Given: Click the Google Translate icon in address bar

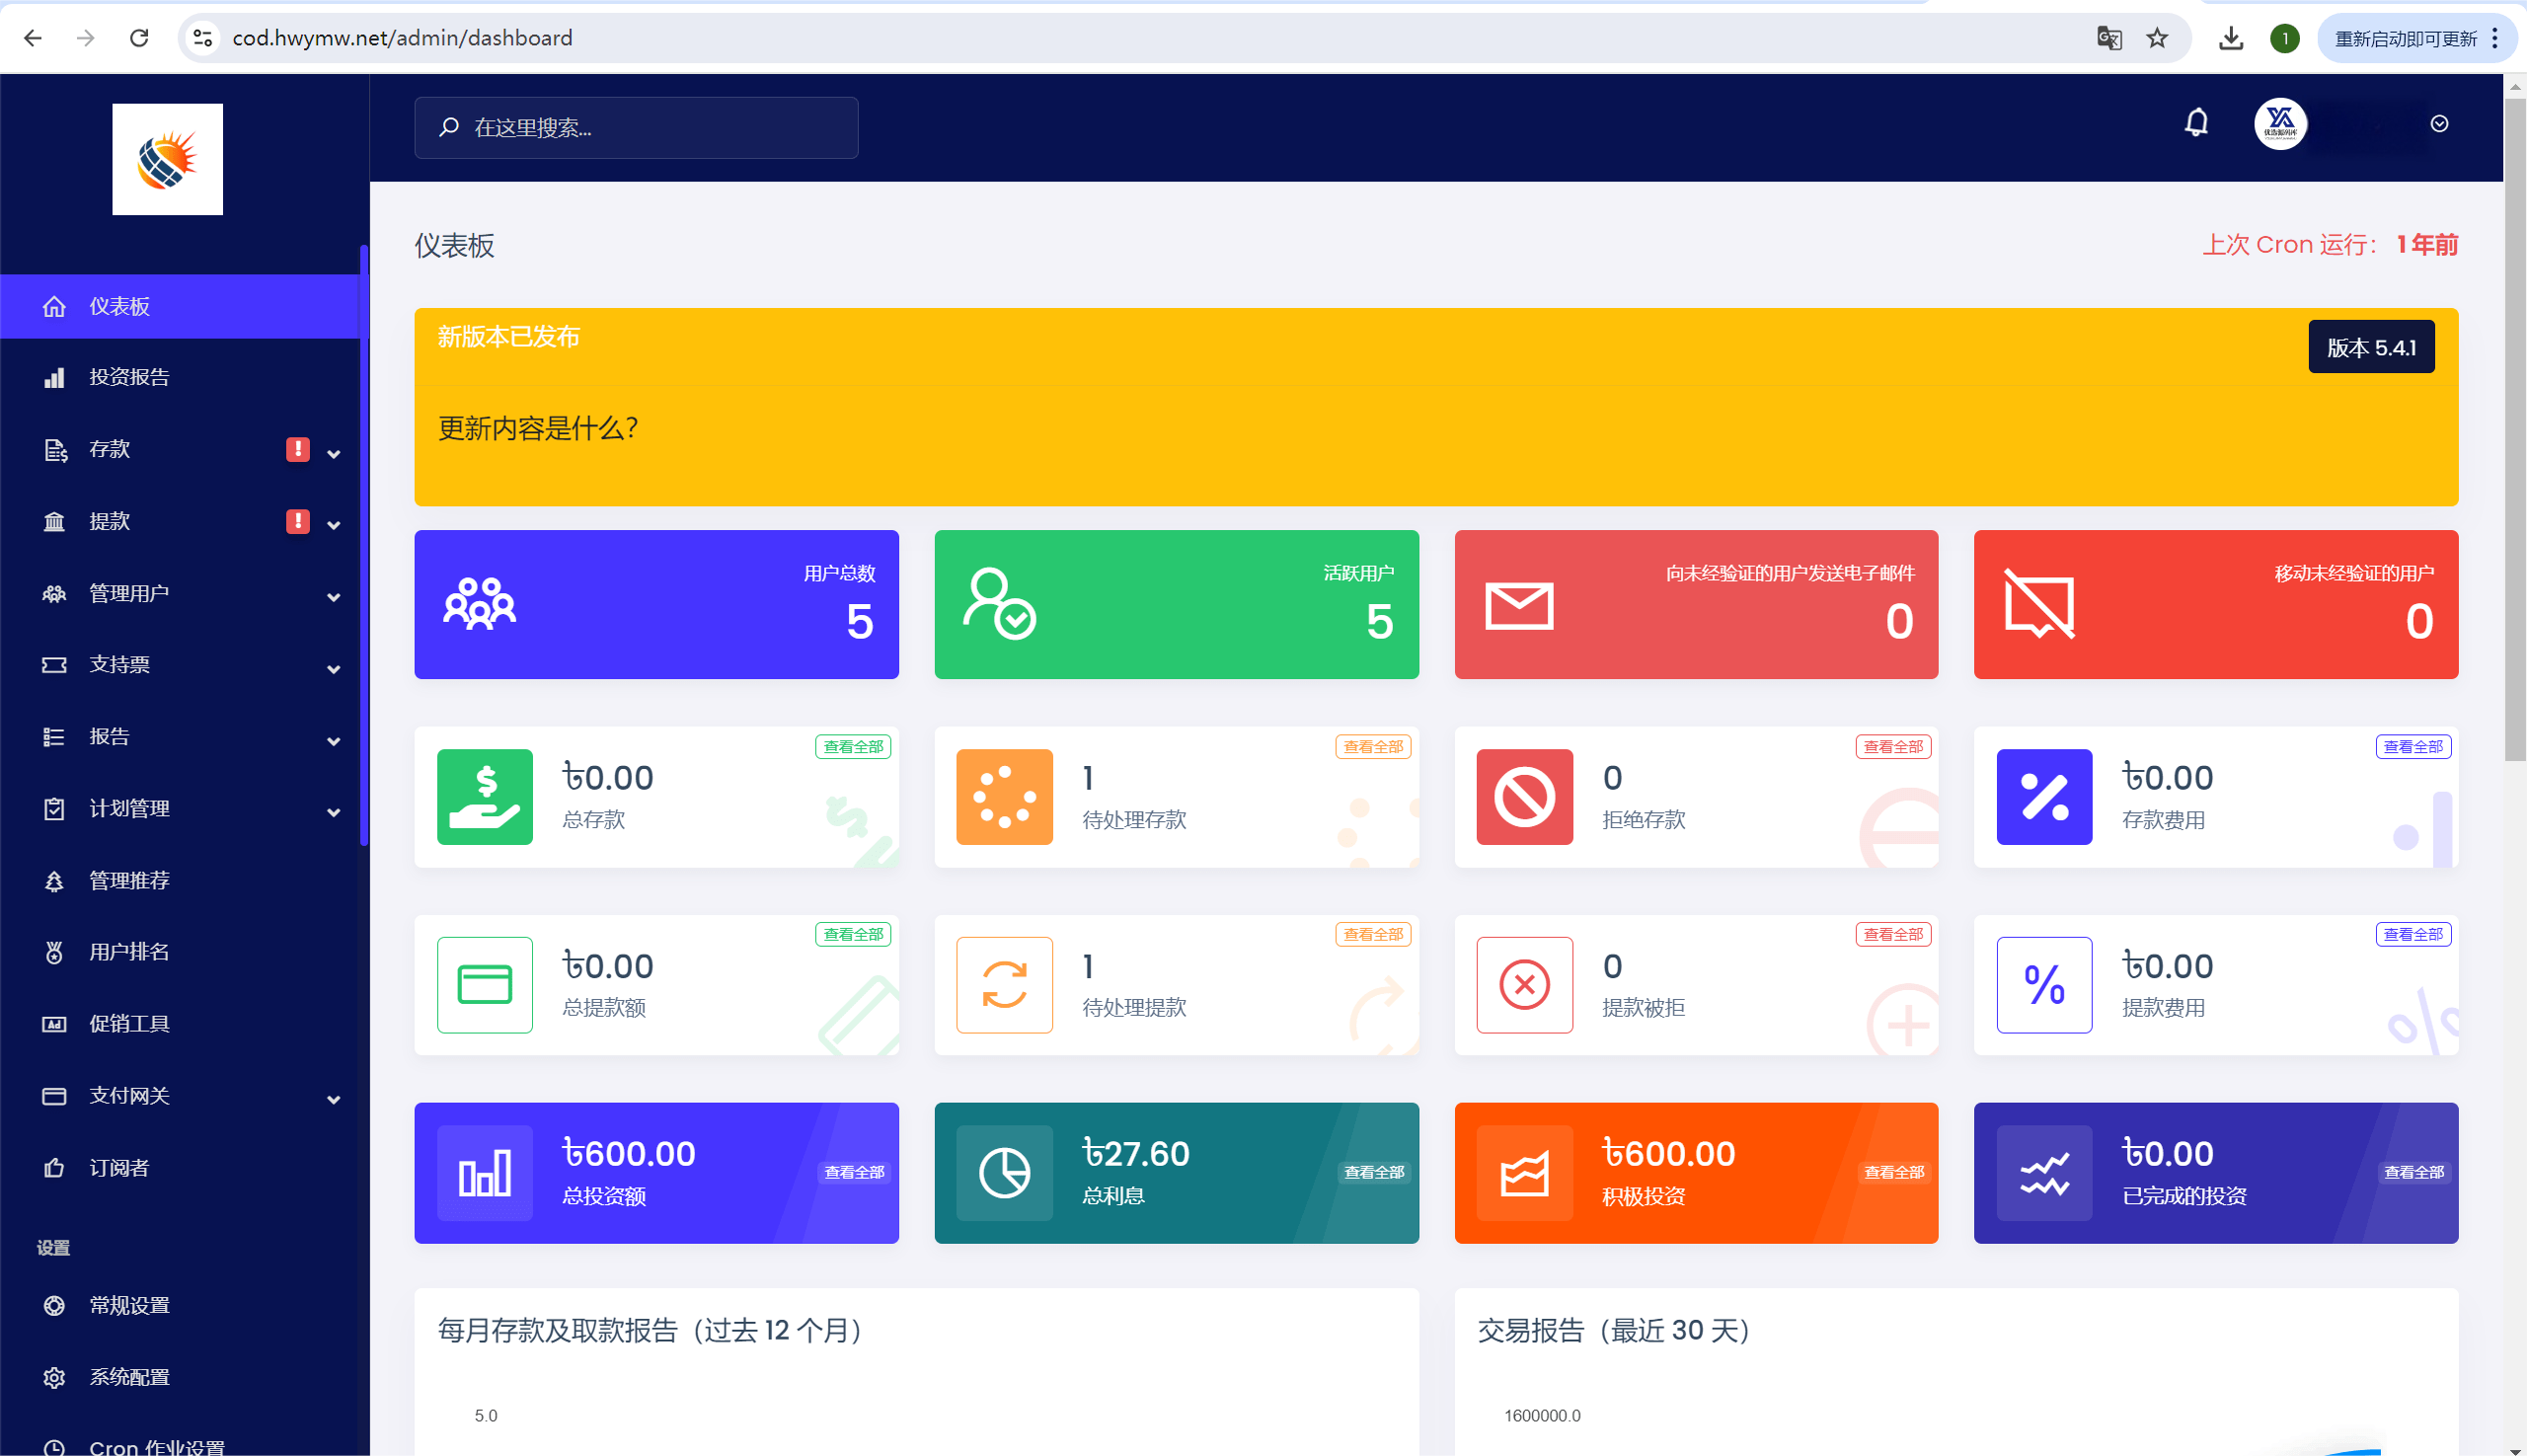Looking at the screenshot, I should point(2109,38).
